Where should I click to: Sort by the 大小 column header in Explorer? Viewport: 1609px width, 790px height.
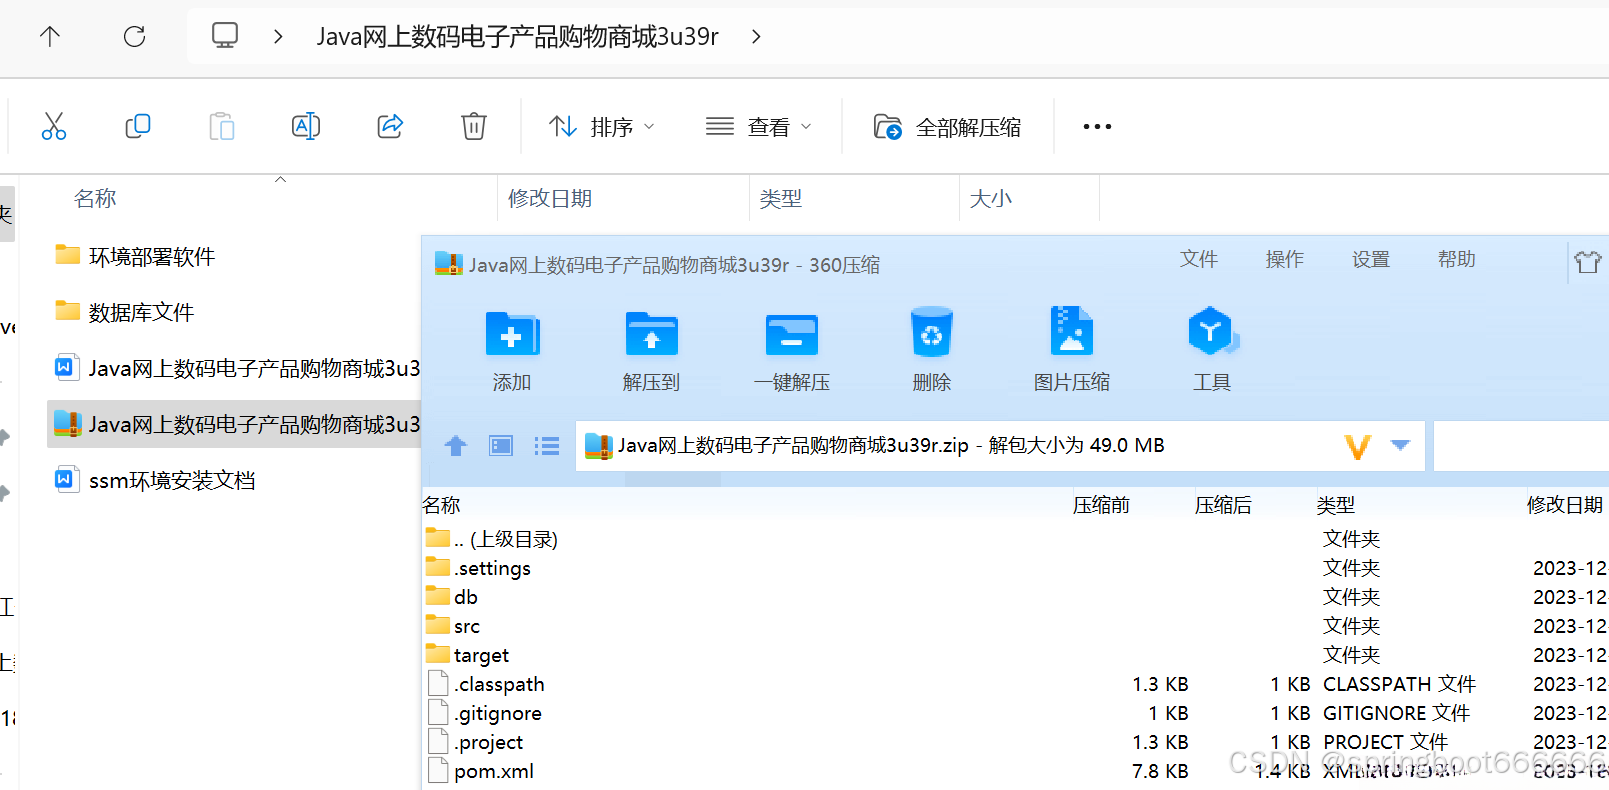991,198
